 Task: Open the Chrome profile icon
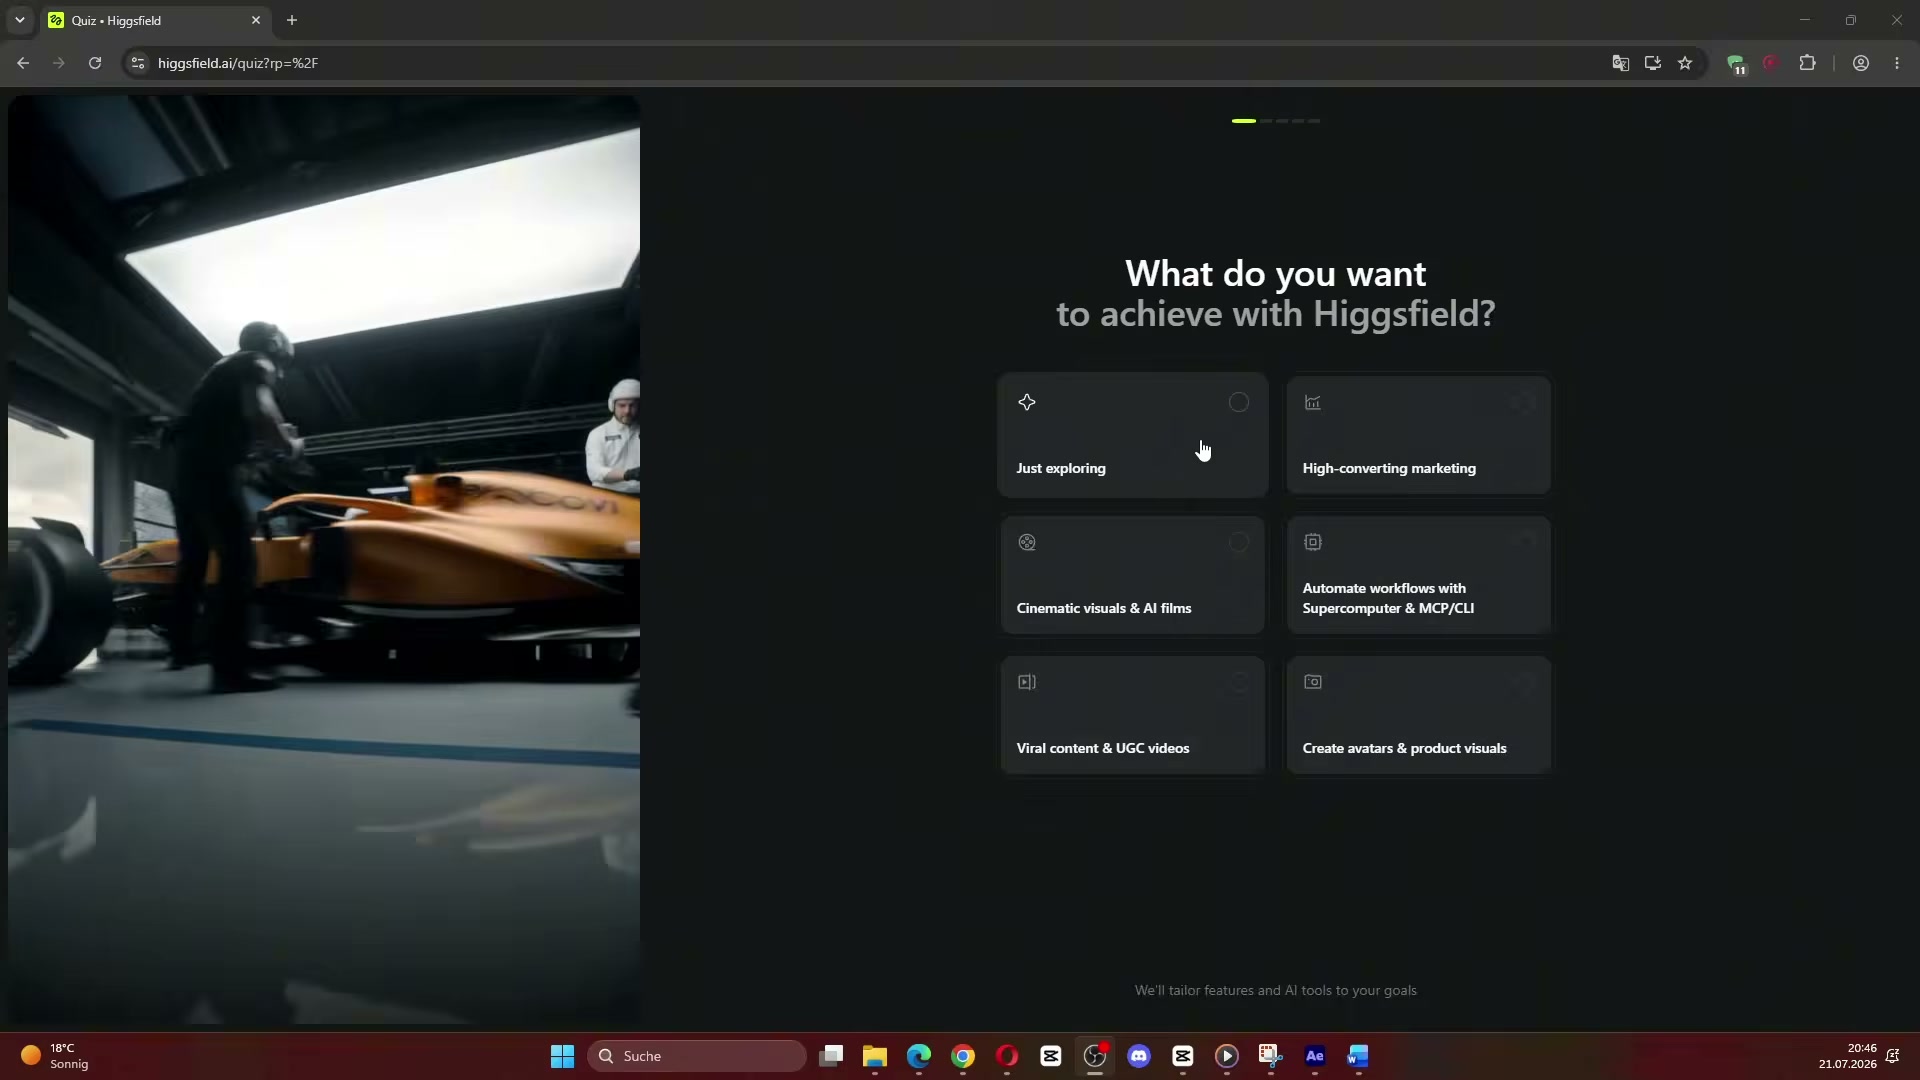(1861, 63)
